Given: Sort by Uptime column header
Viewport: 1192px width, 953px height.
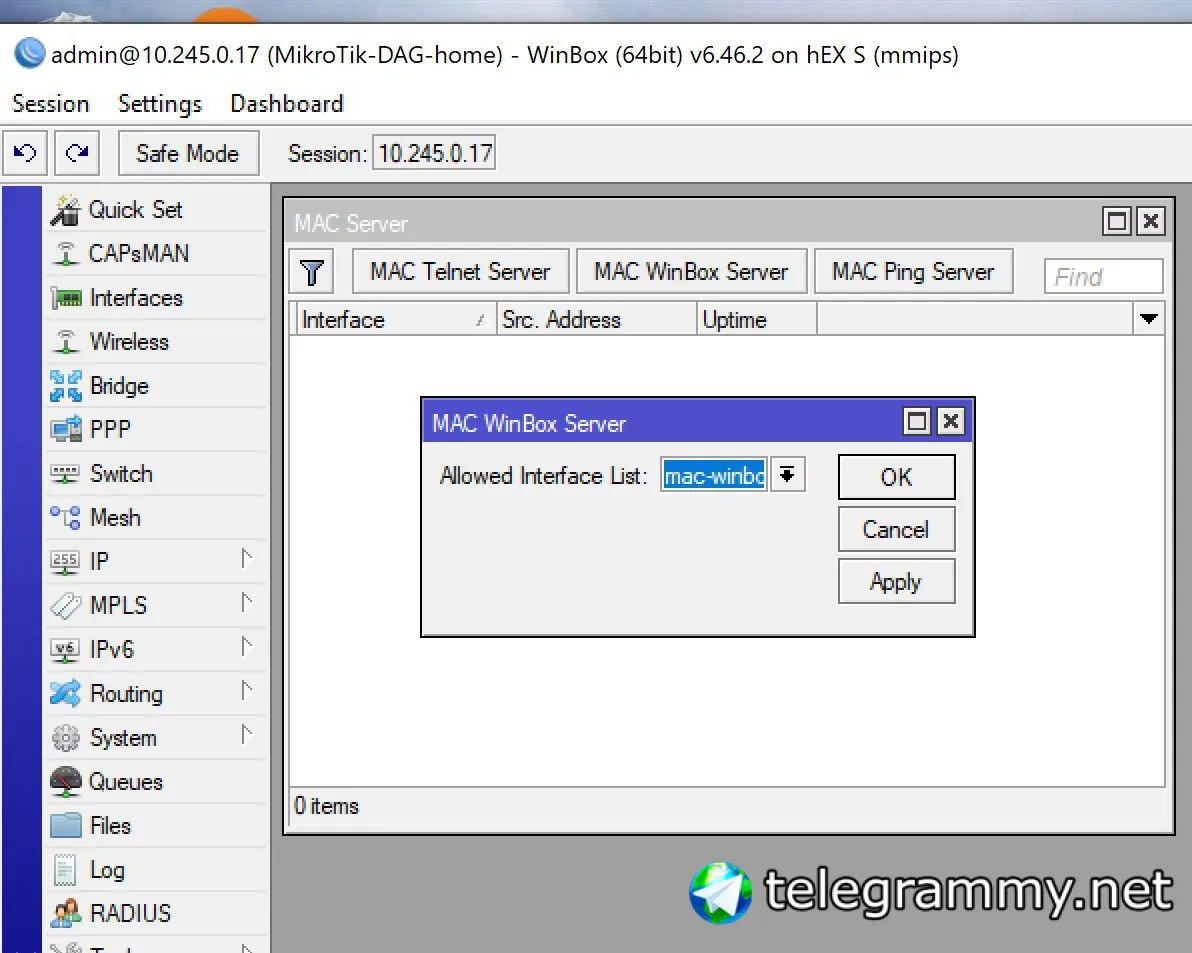Looking at the screenshot, I should (756, 319).
